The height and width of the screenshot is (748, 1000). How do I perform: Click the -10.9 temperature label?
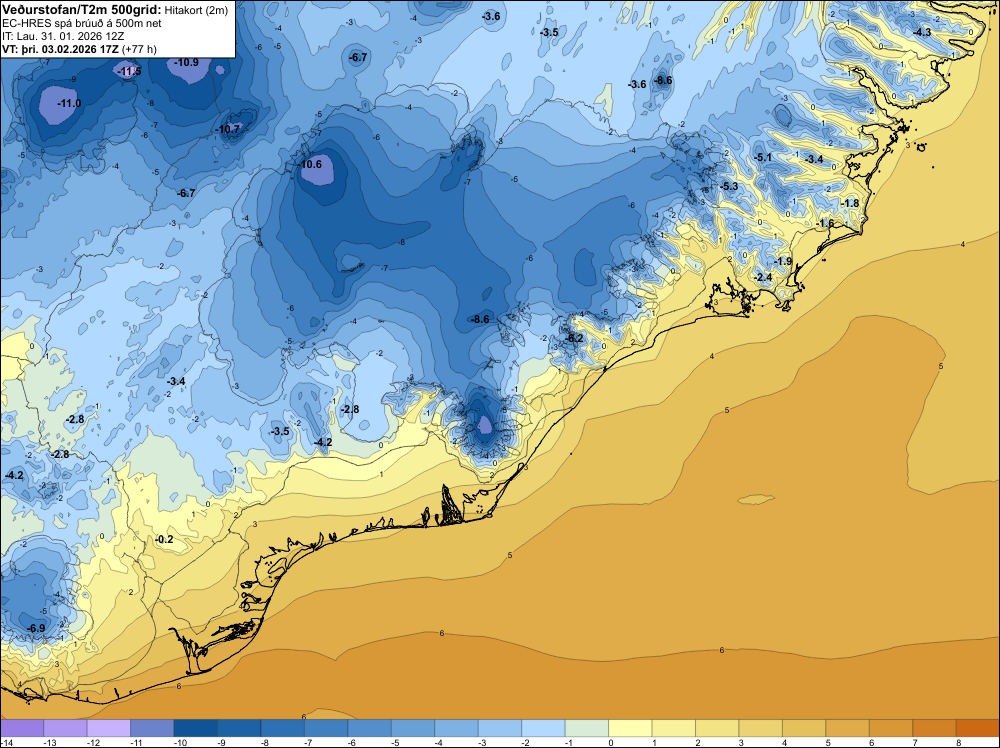(x=186, y=62)
